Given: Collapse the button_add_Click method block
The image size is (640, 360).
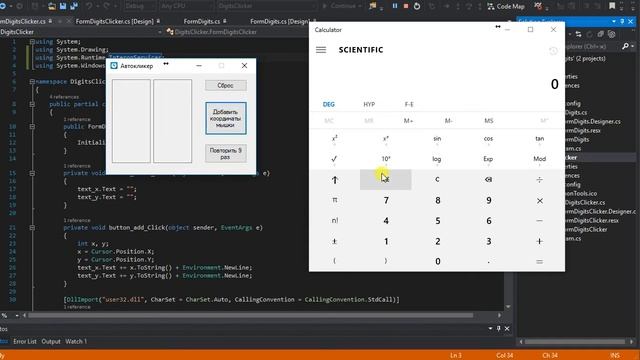Looking at the screenshot, I should [32, 228].
